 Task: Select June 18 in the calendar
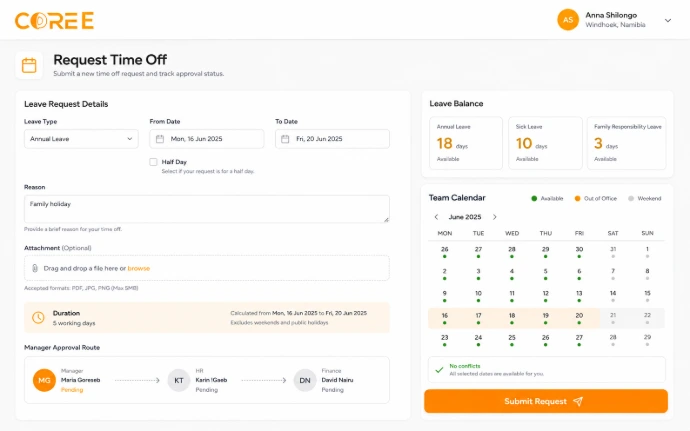tap(512, 318)
